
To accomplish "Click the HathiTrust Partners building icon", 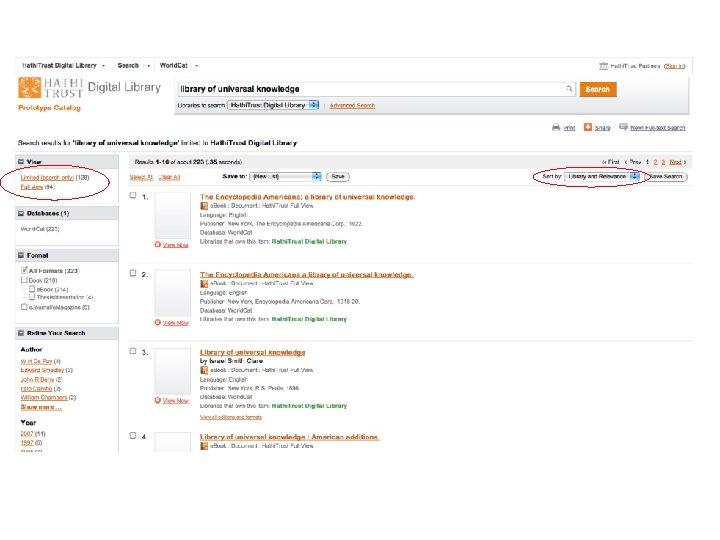I will 603,66.
